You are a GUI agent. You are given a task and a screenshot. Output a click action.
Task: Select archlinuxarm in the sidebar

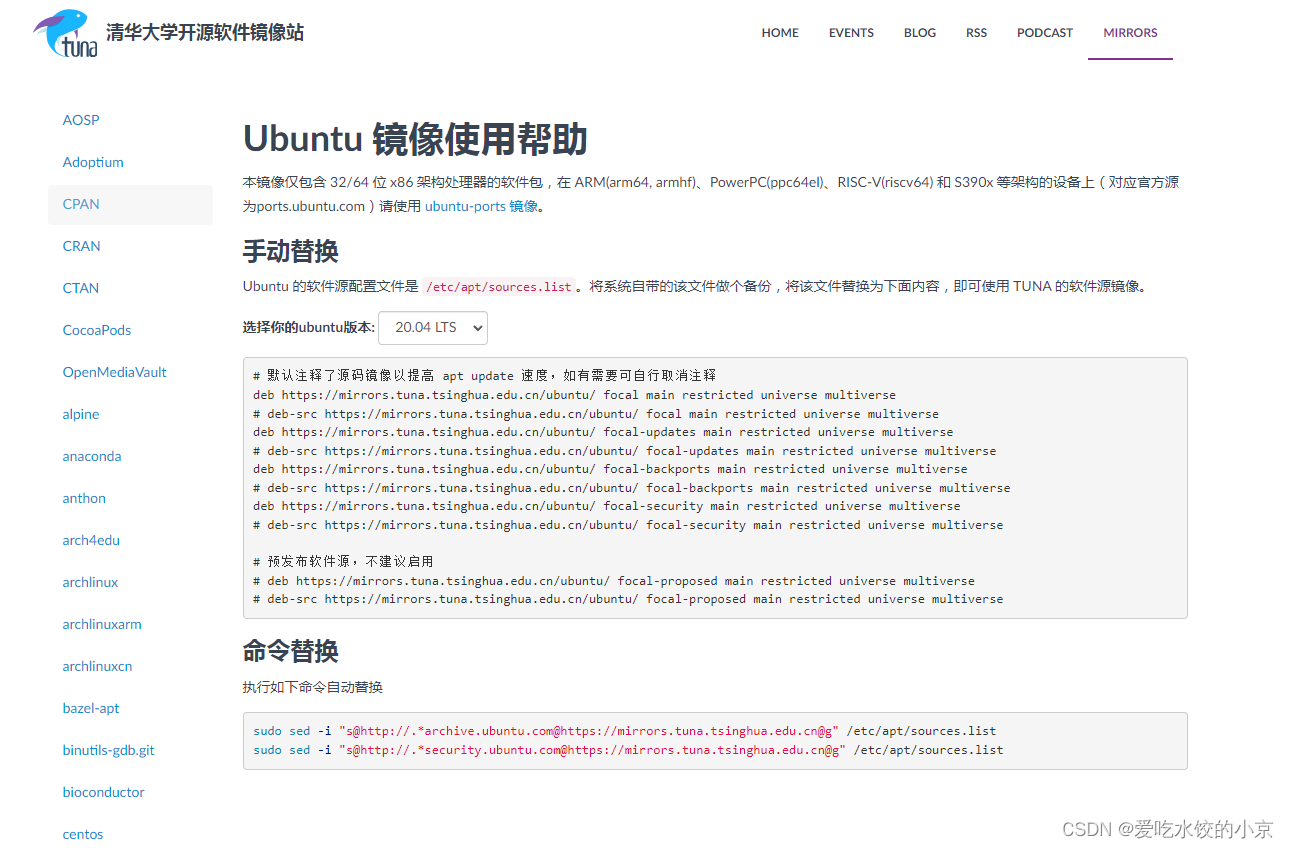click(102, 624)
